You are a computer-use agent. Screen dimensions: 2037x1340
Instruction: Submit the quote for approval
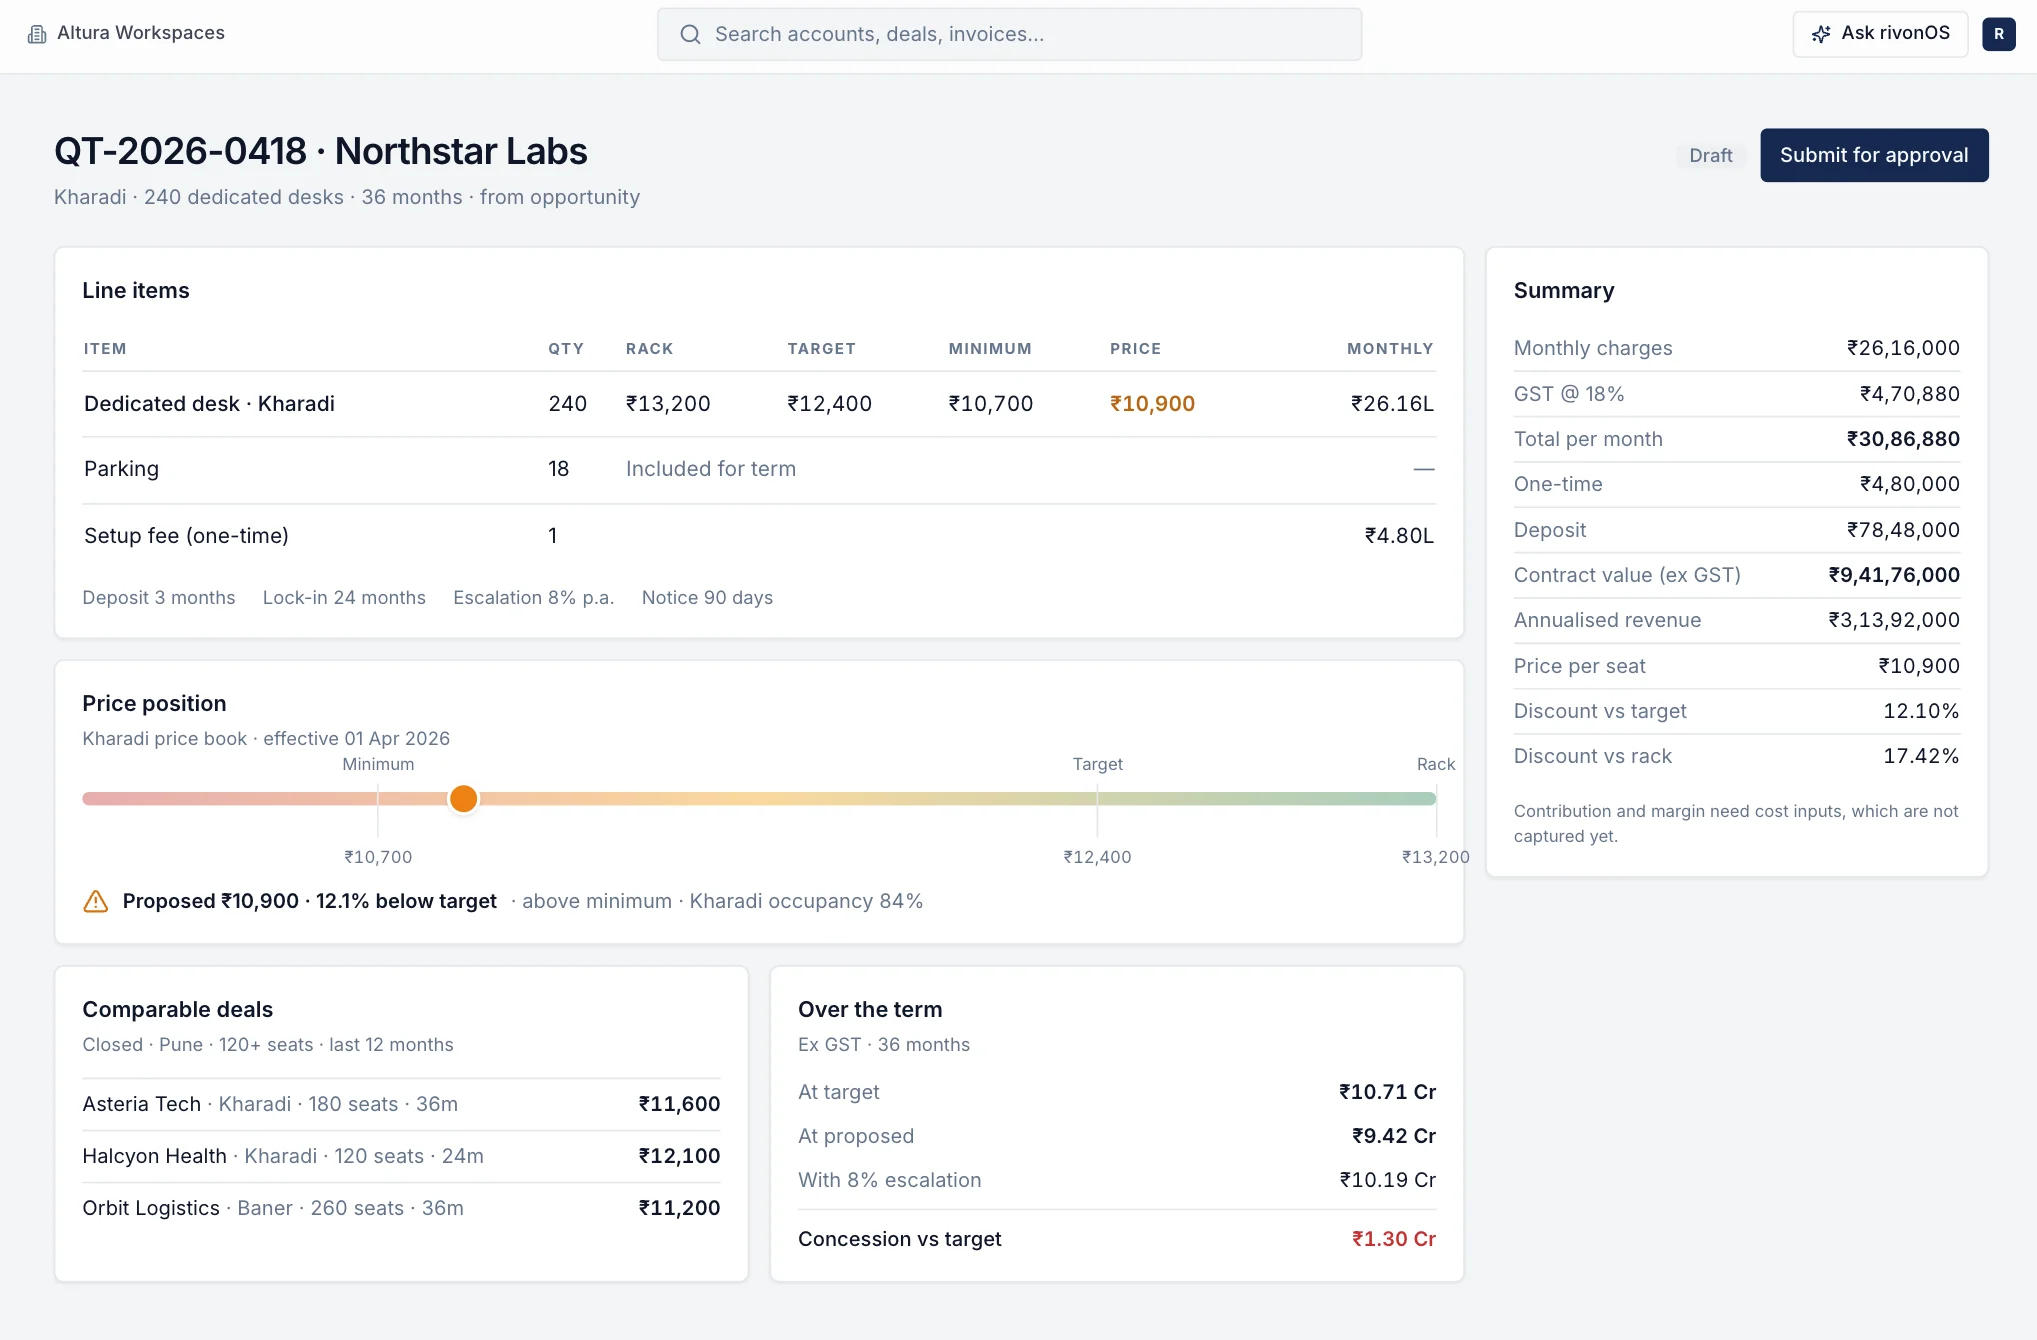pos(1874,155)
